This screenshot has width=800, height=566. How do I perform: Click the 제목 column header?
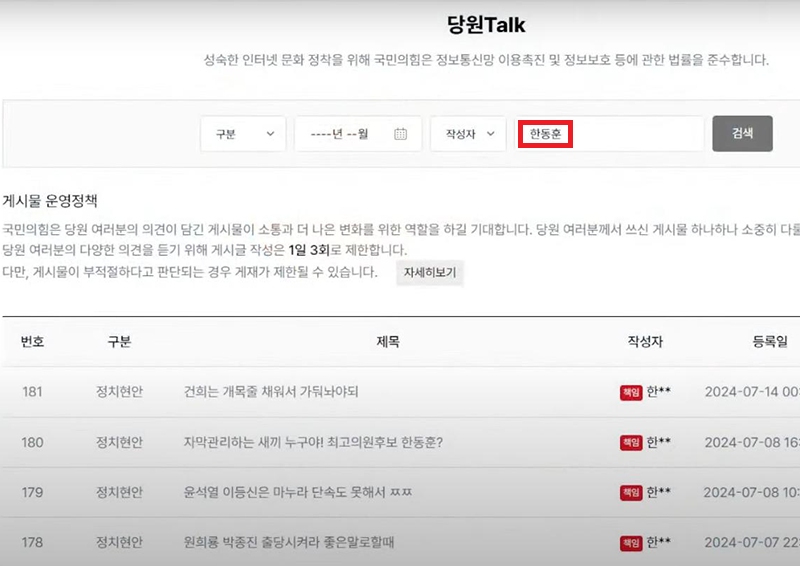(388, 341)
